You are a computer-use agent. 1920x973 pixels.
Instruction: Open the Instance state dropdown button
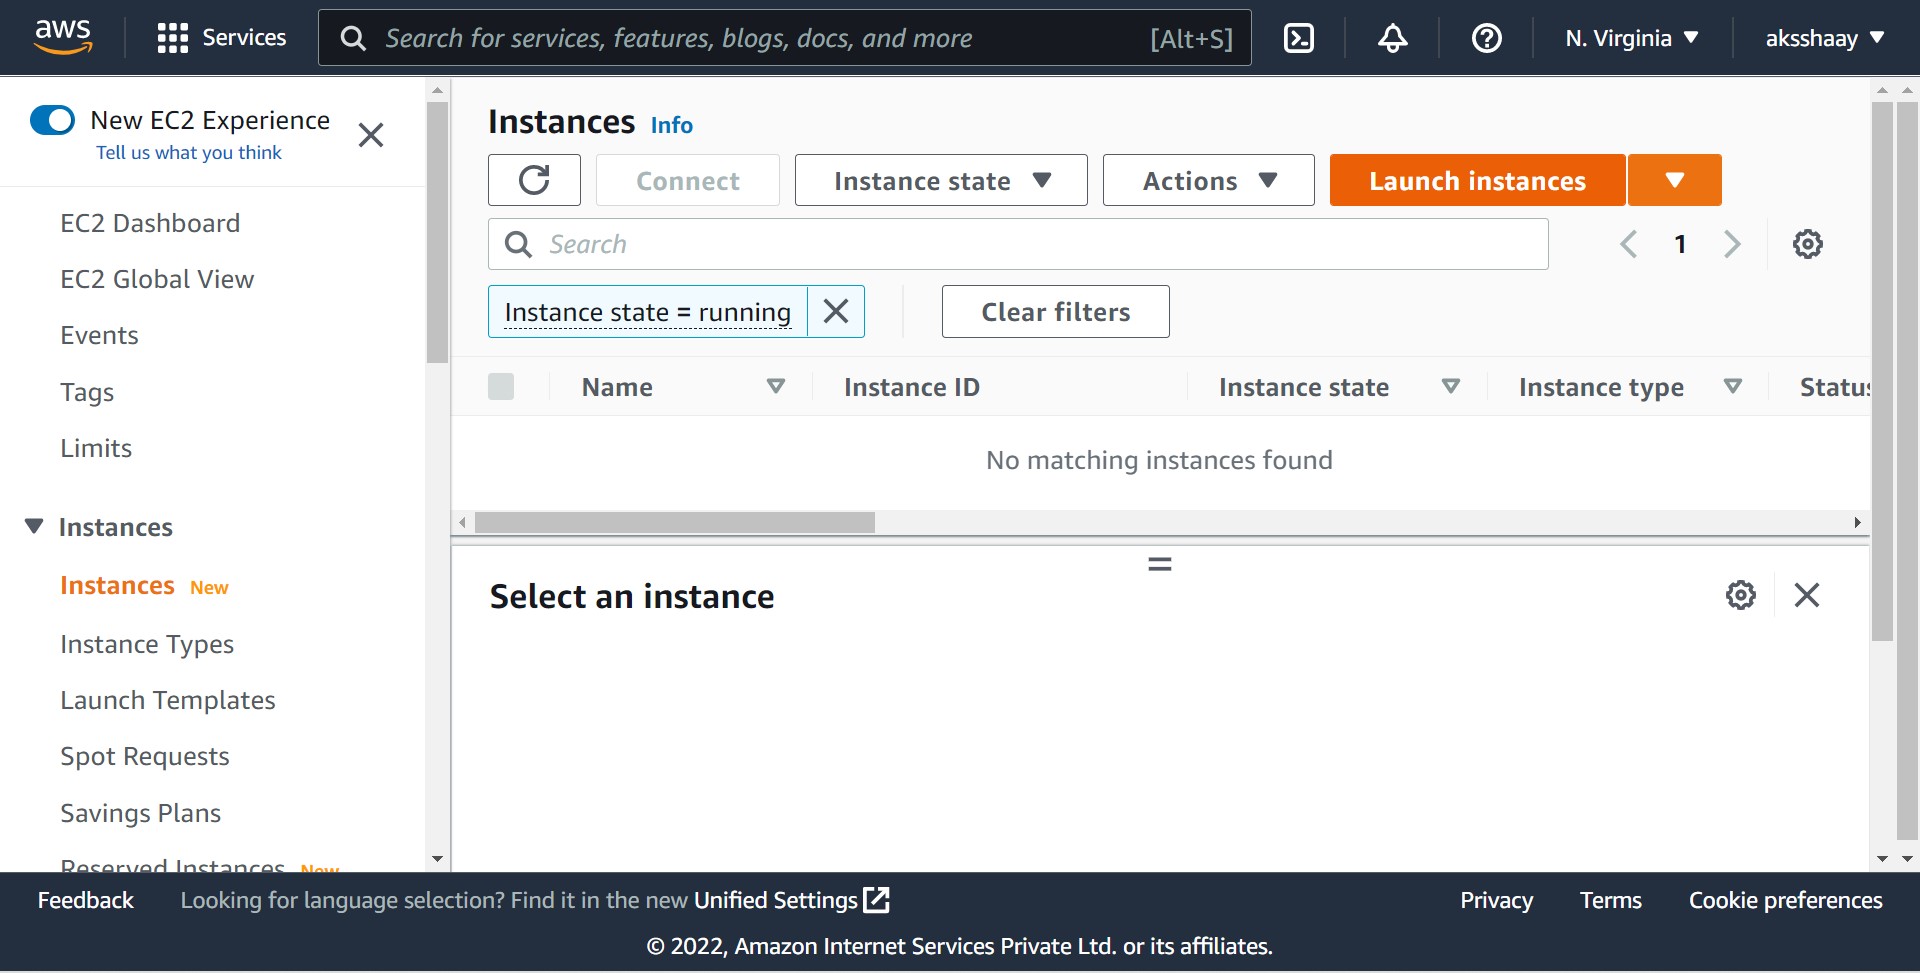941,180
